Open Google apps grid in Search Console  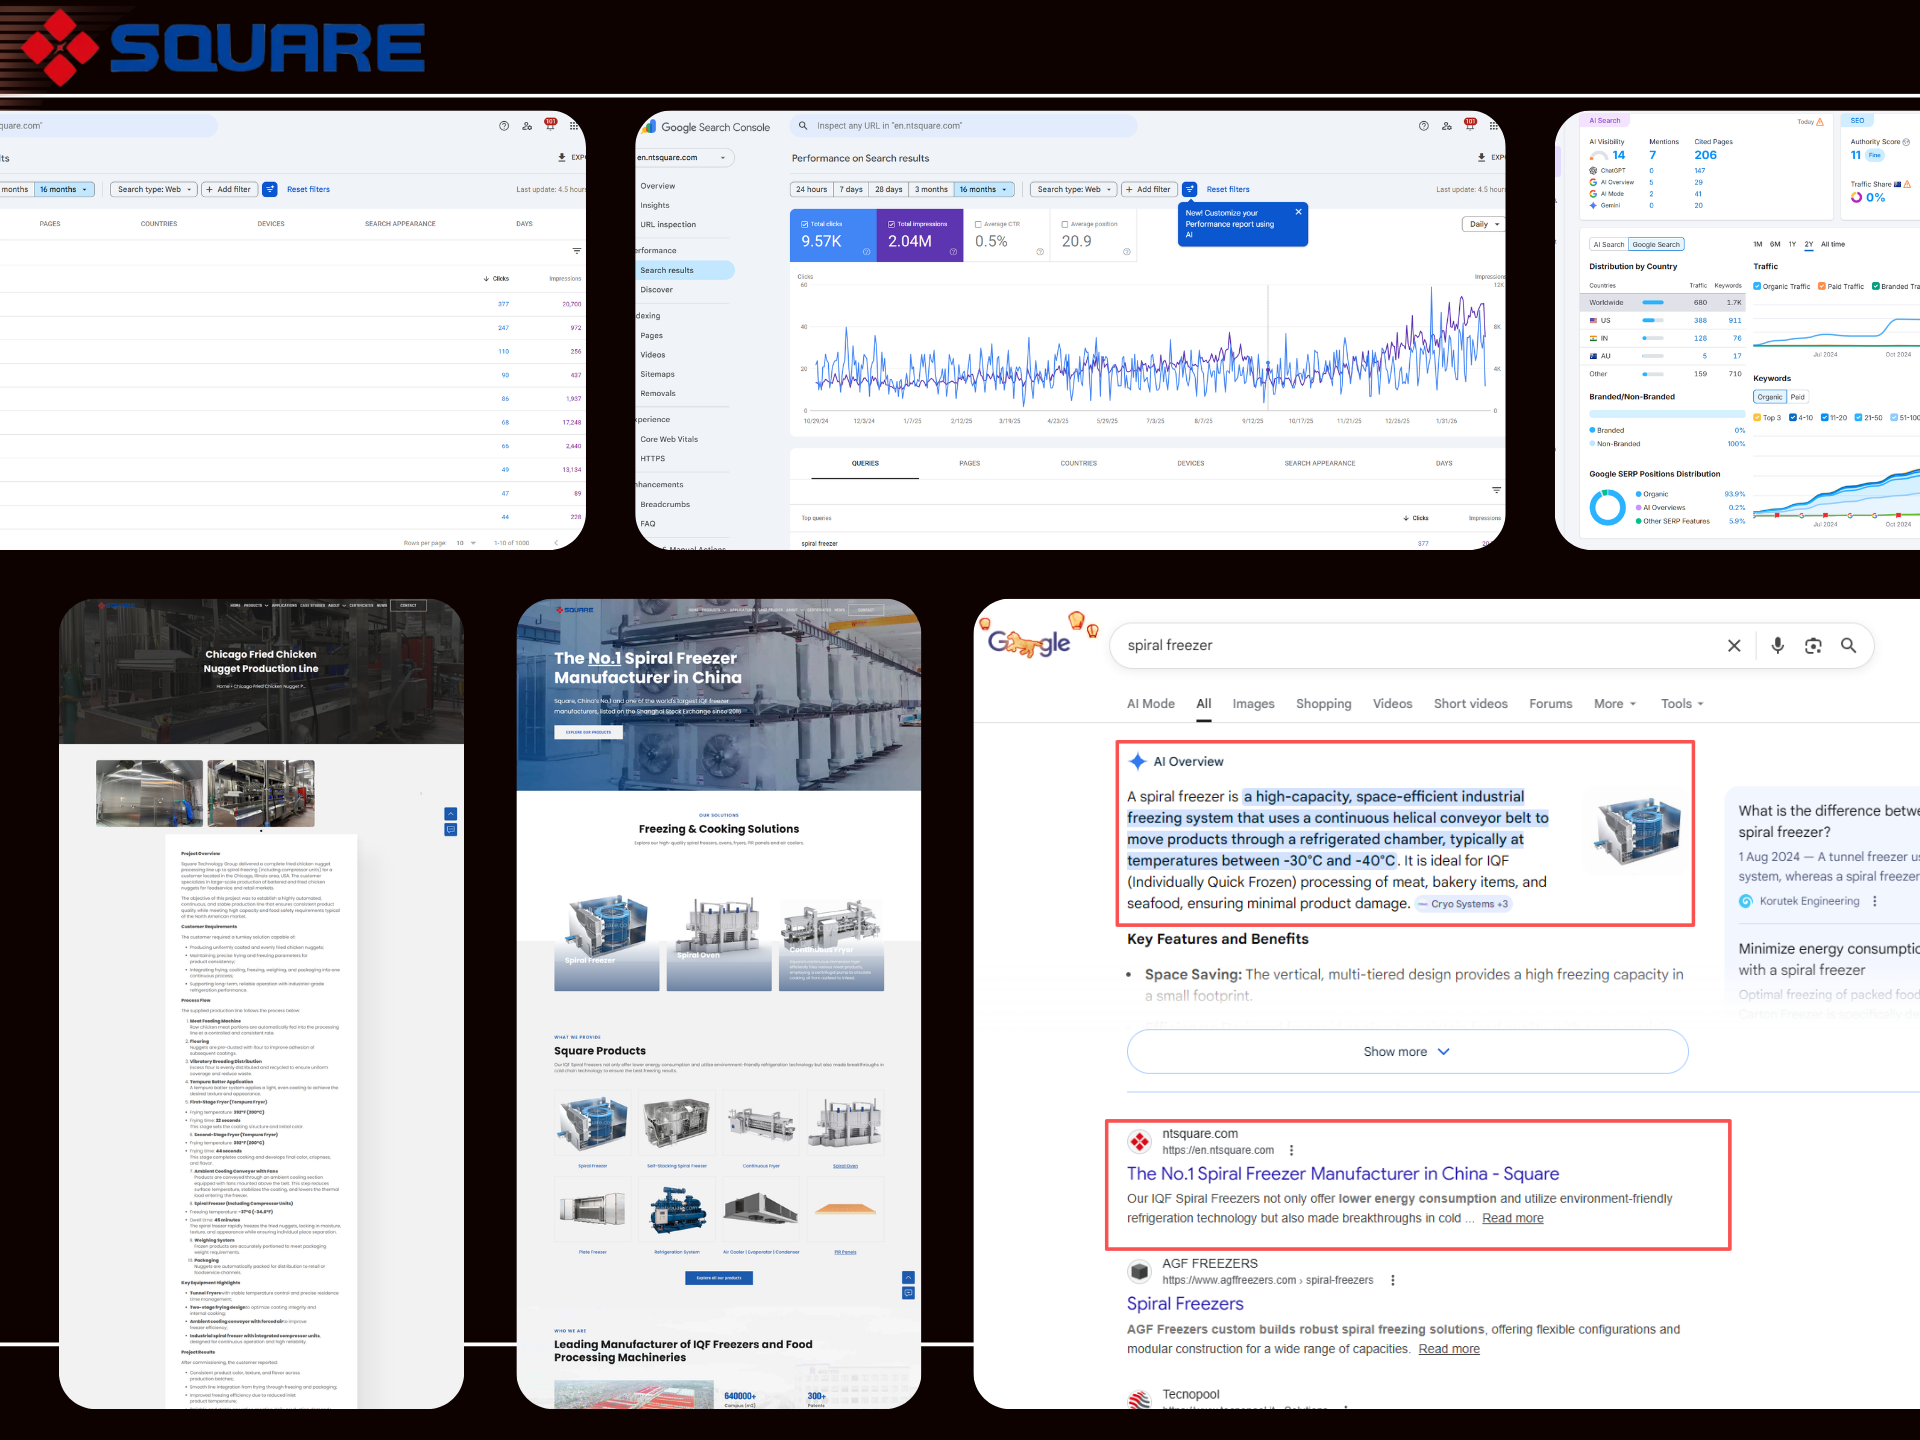click(1493, 126)
